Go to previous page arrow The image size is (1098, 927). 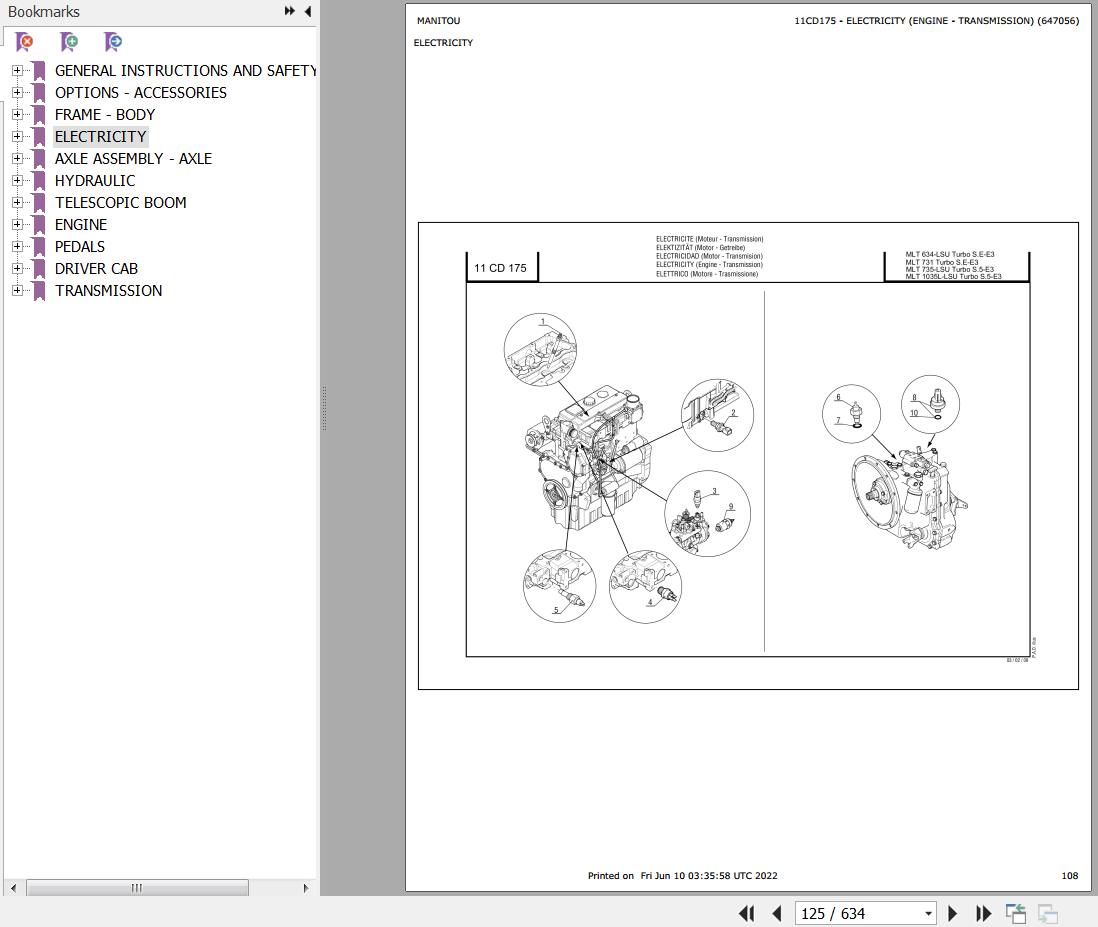point(777,913)
